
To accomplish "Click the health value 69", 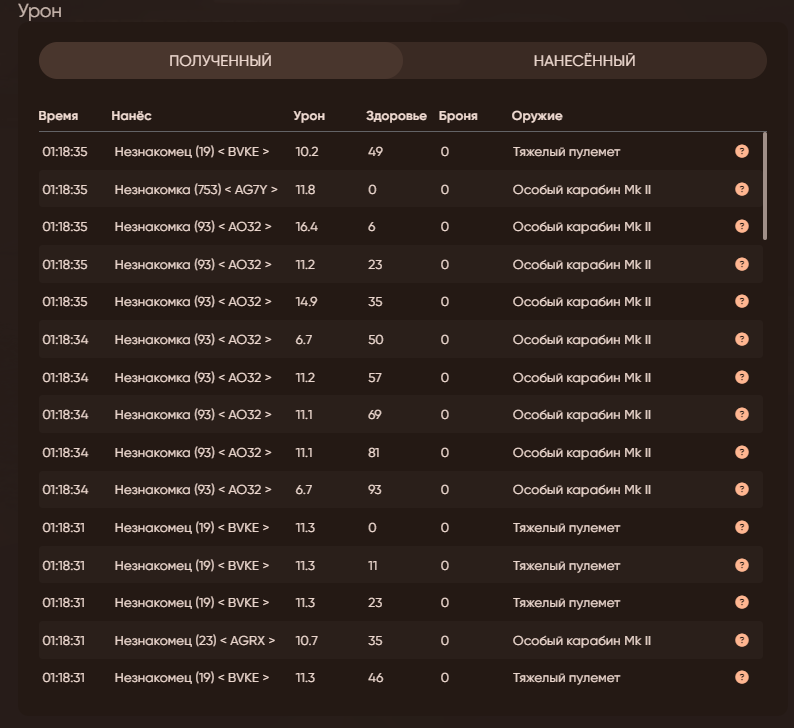I will (x=375, y=415).
